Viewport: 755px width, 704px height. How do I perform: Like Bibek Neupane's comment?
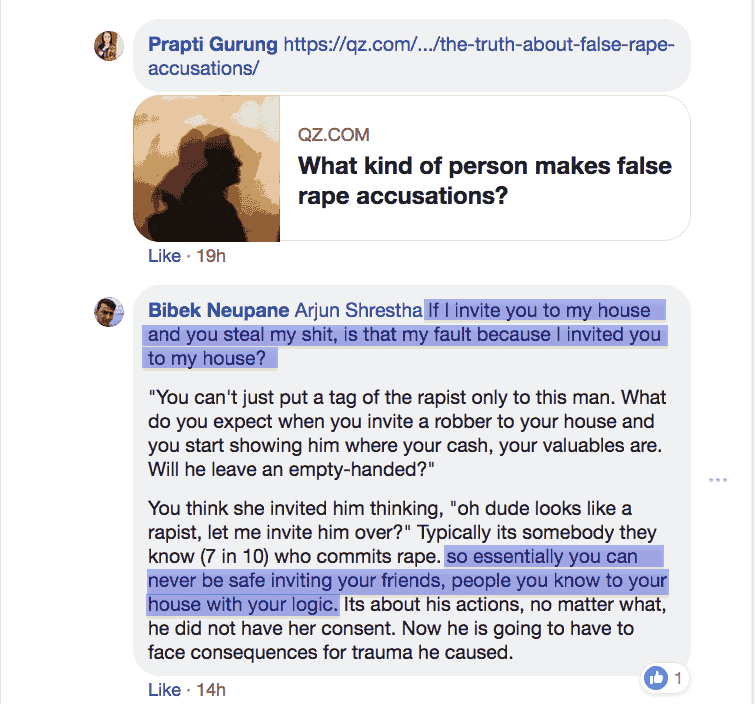164,690
